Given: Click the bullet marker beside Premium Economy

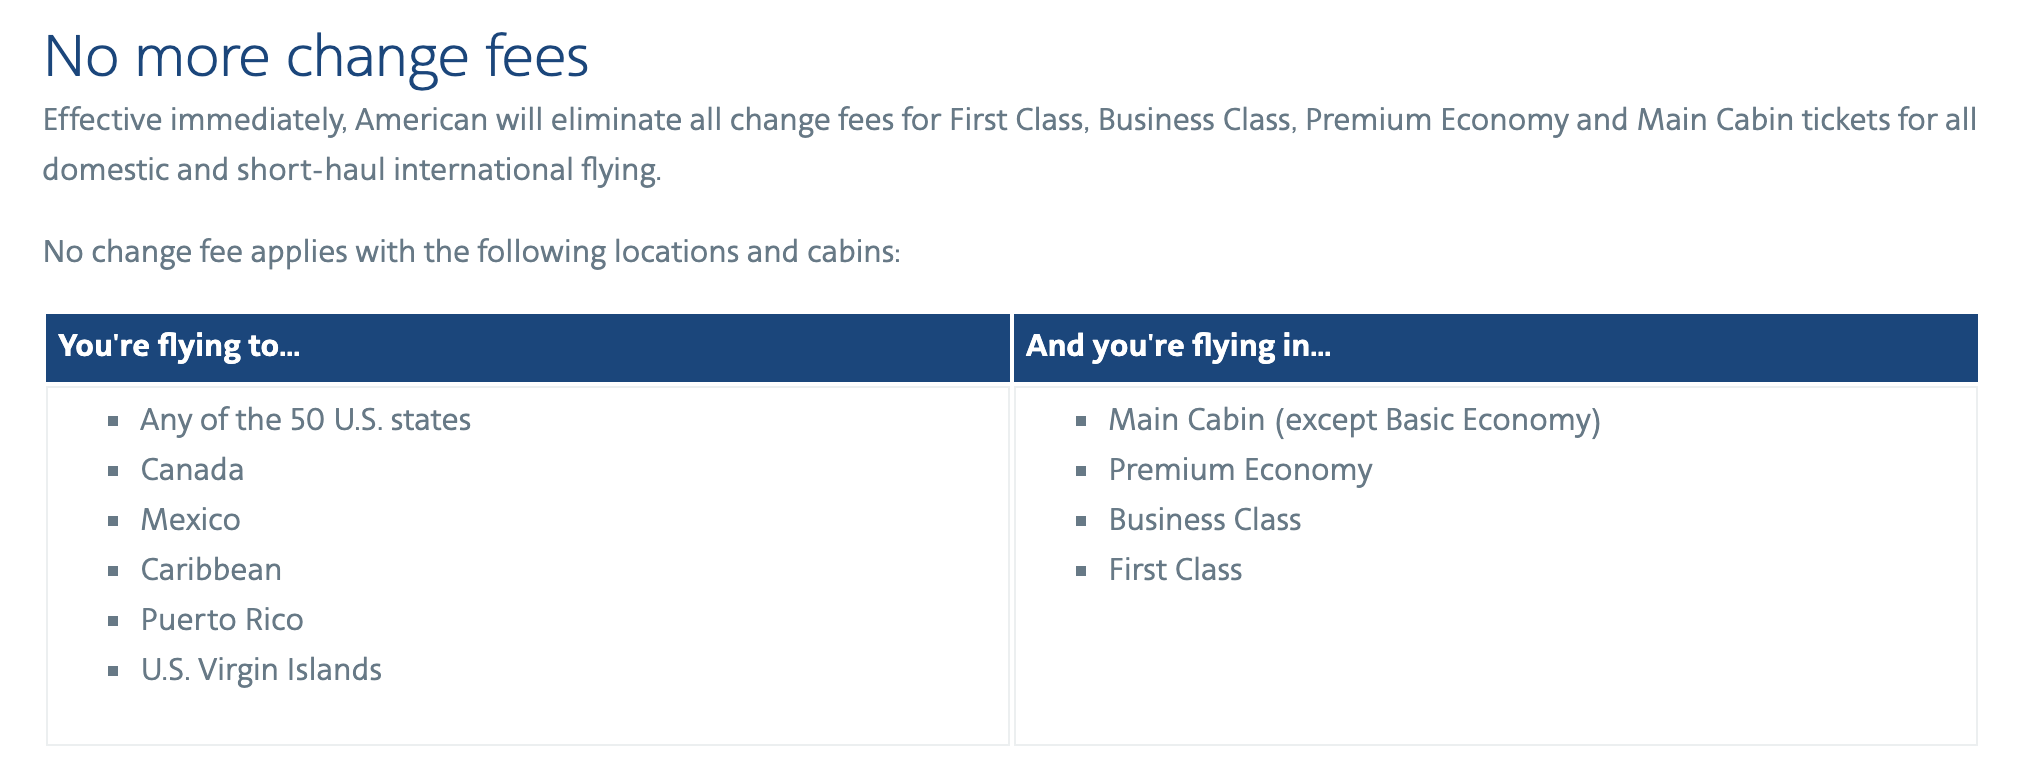Looking at the screenshot, I should (1081, 471).
